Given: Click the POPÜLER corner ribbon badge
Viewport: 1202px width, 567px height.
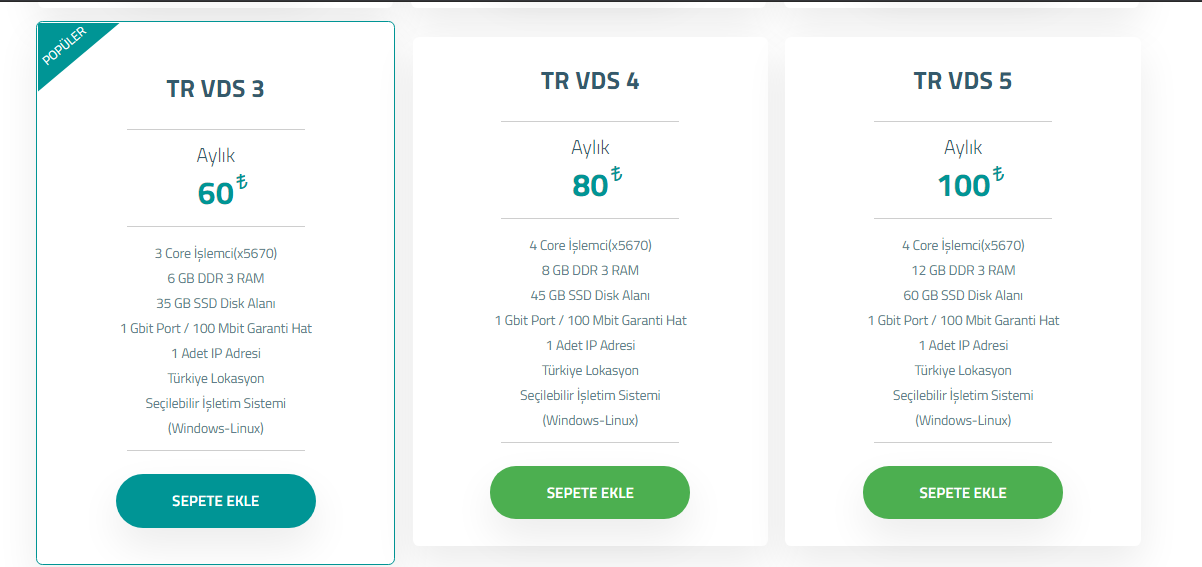Looking at the screenshot, I should (64, 47).
